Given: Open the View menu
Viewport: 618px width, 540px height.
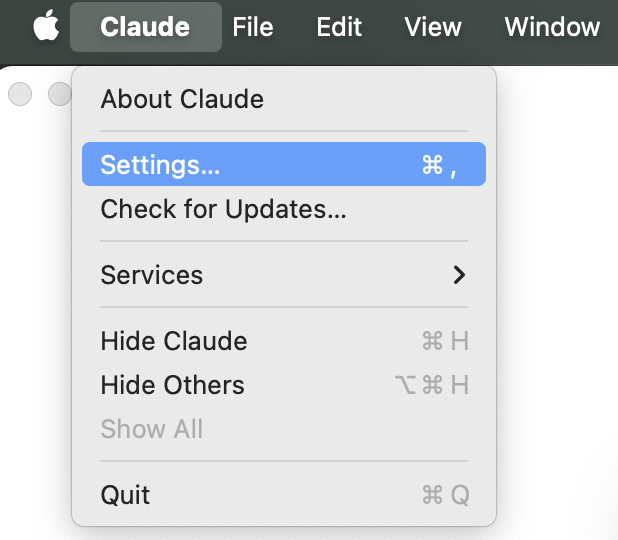Looking at the screenshot, I should (433, 27).
